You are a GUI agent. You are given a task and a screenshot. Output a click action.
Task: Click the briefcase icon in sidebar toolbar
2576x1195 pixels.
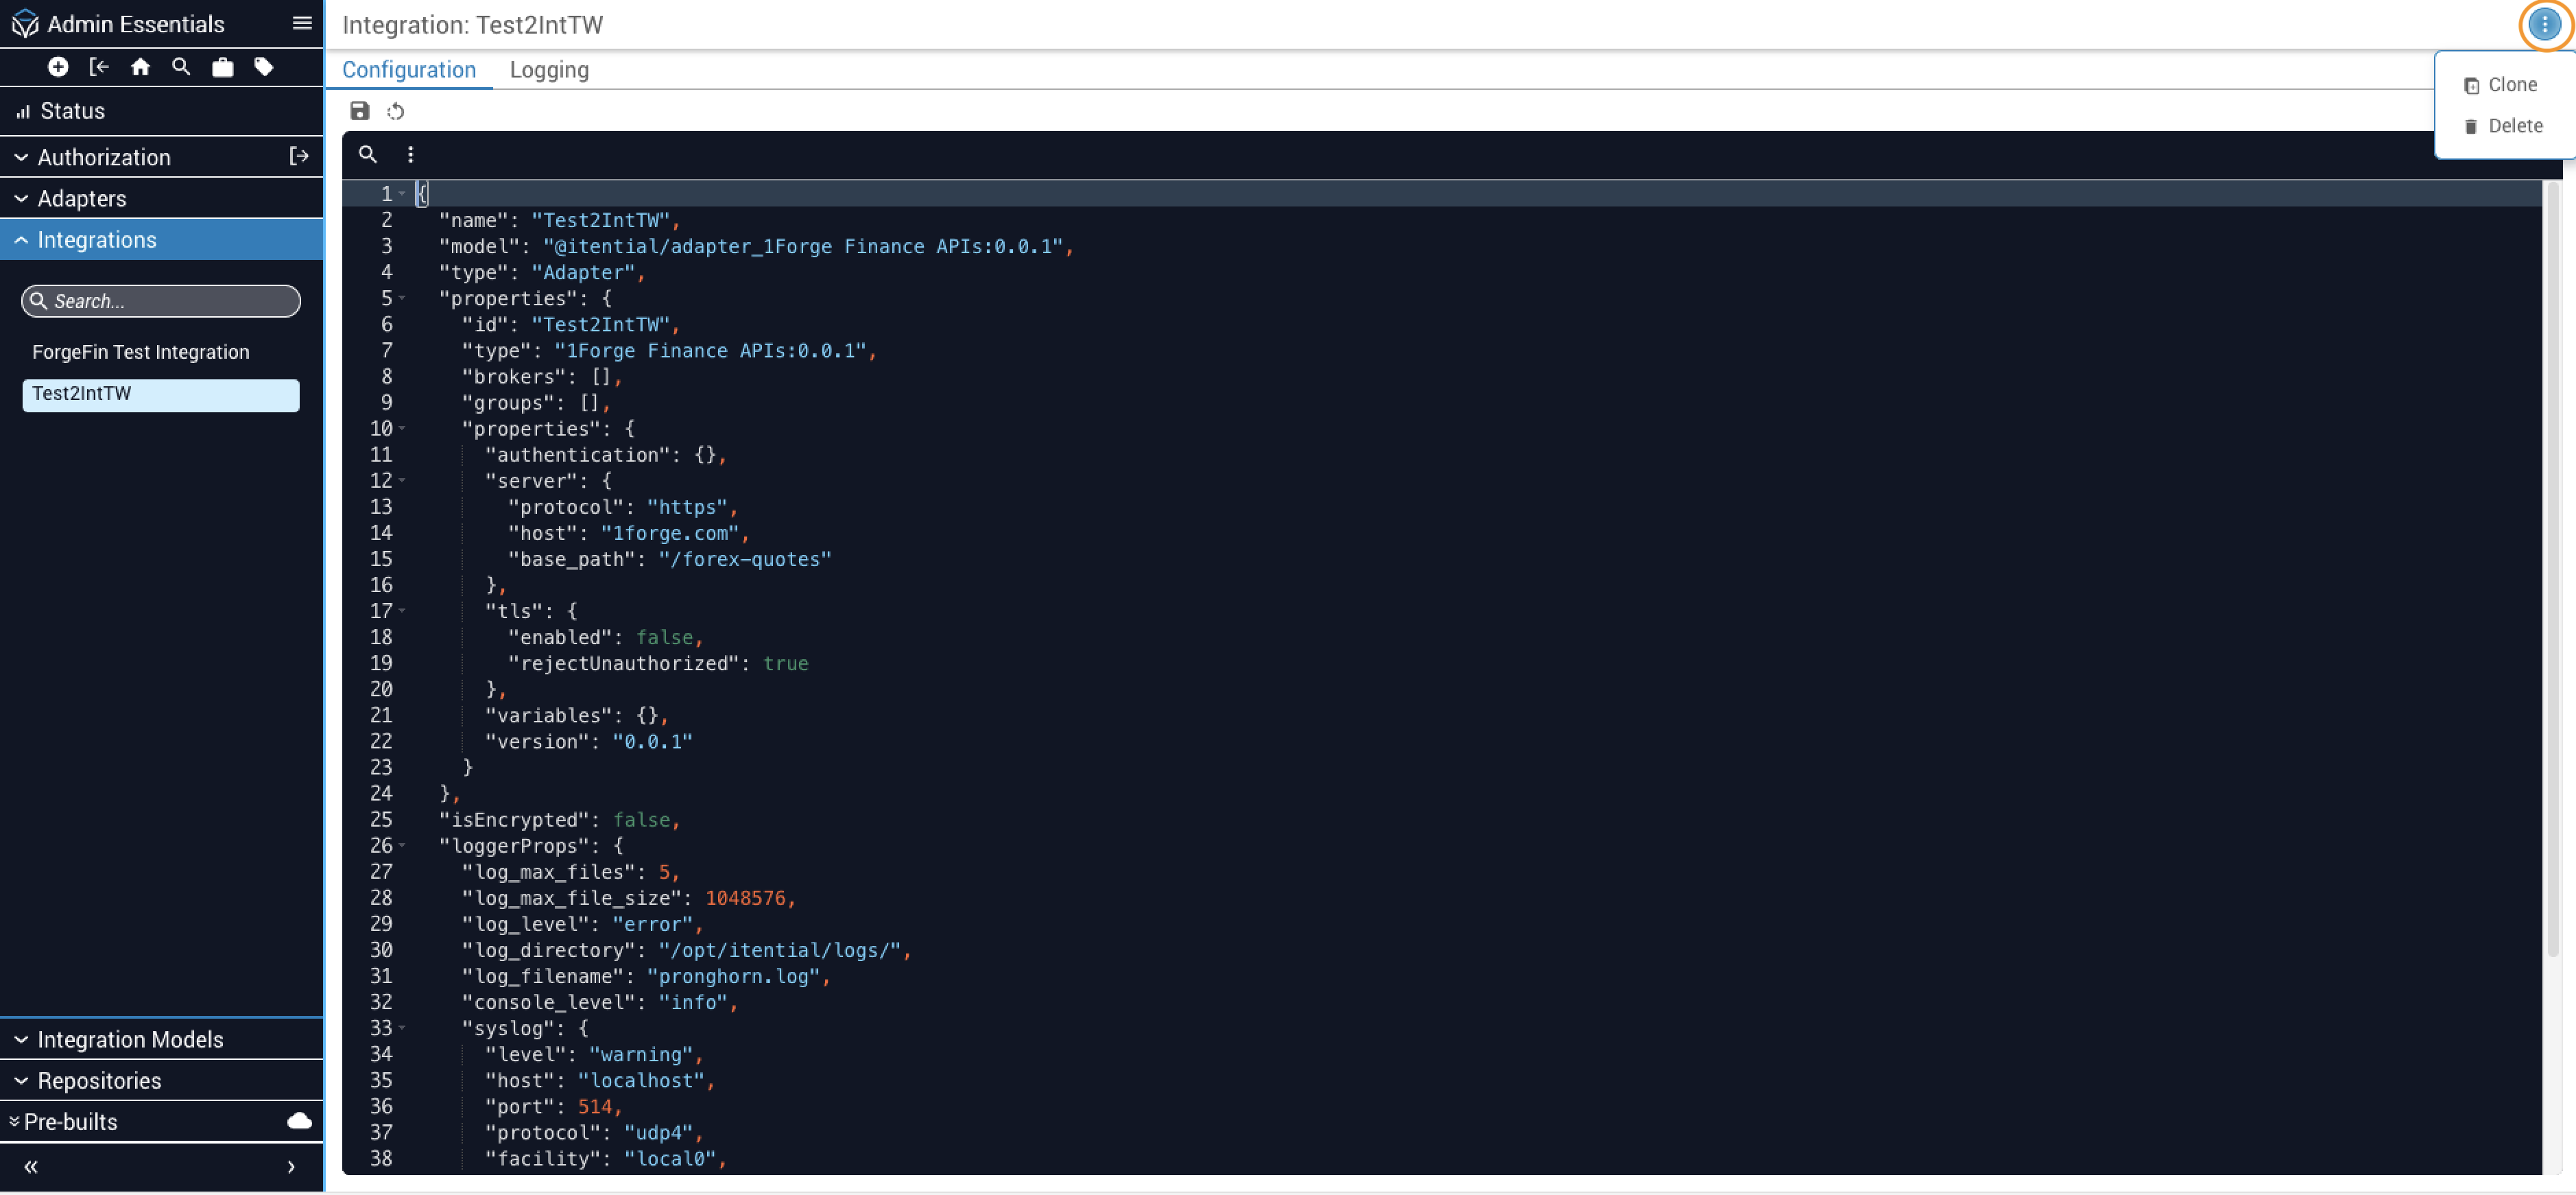tap(222, 67)
